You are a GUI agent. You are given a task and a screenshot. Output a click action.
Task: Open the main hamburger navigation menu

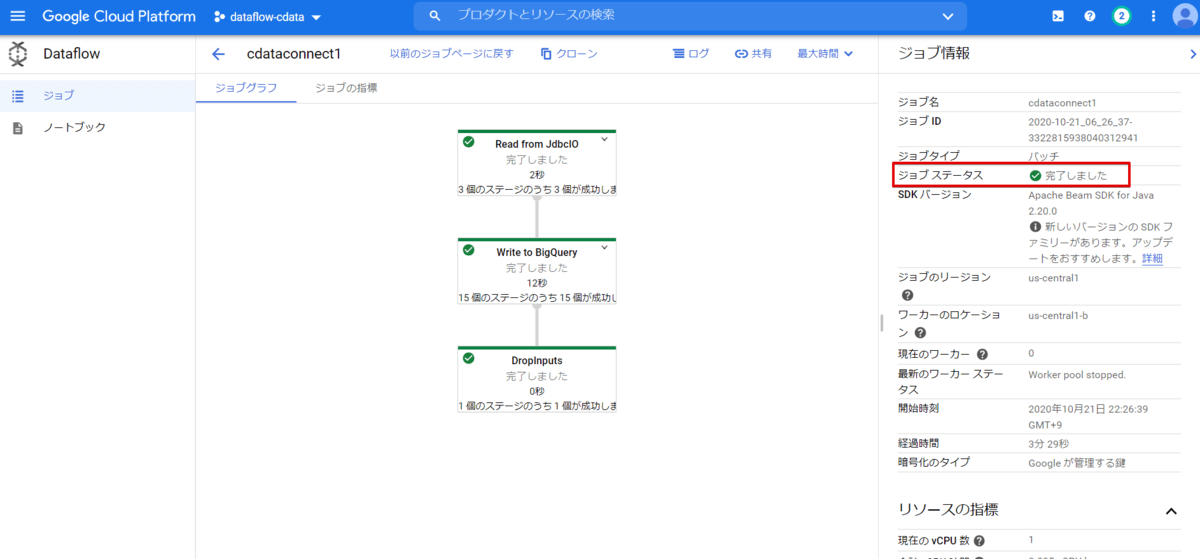[17, 17]
